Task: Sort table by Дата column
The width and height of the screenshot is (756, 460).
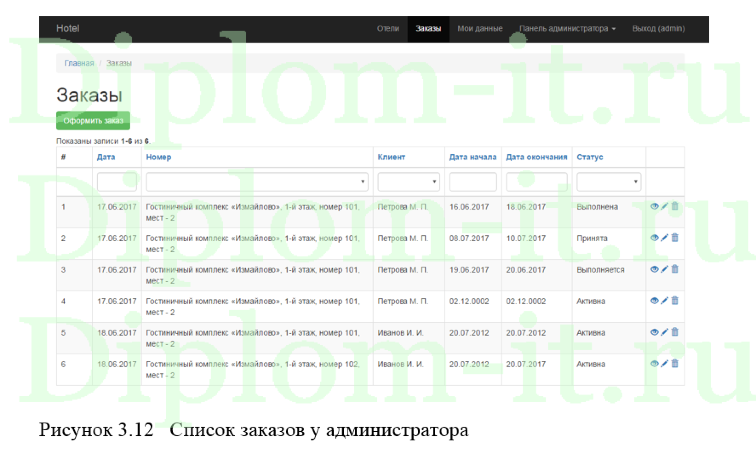Action: [x=106, y=157]
